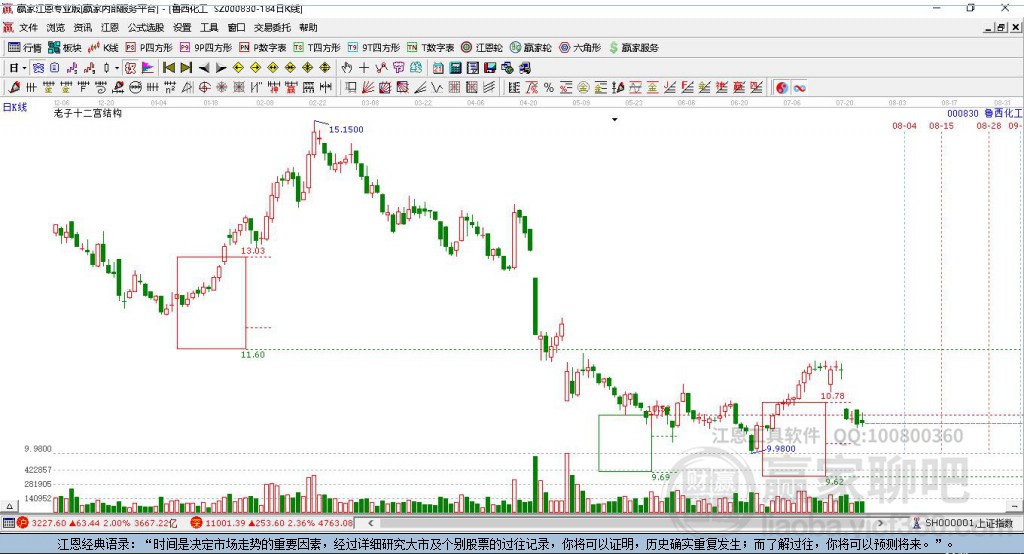Select the crosshair cursor tool
The image size is (1024, 554).
(x=364, y=68)
